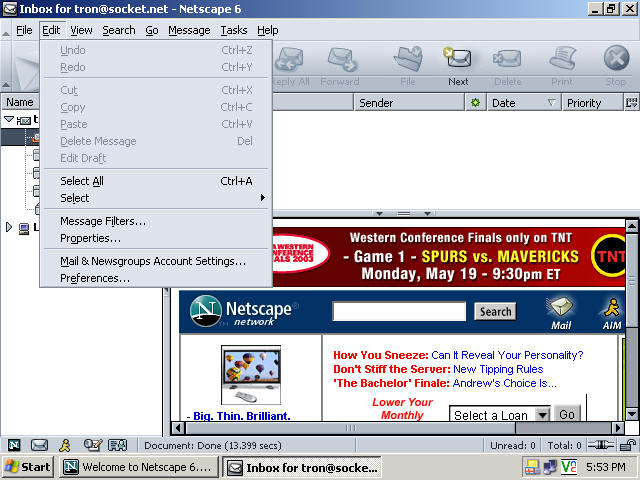Click the online/offline plug icon
Image resolution: width=640 pixels, height=480 pixels.
pos(600,445)
